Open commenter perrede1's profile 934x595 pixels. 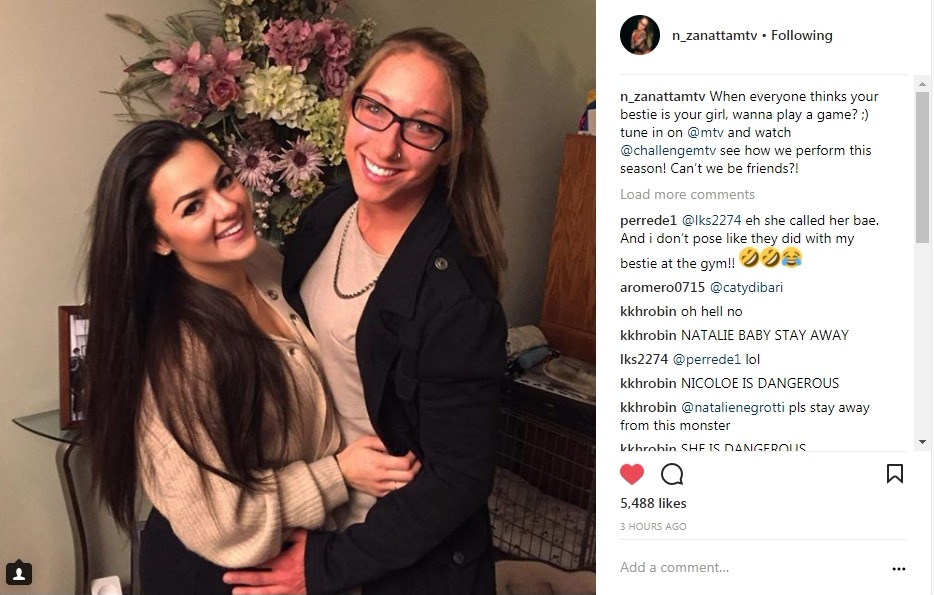pyautogui.click(x=648, y=220)
